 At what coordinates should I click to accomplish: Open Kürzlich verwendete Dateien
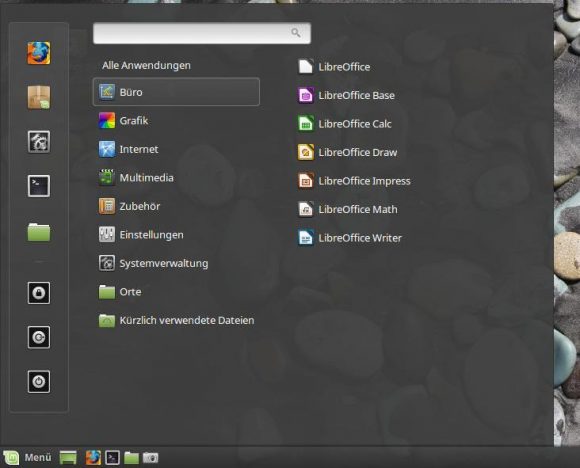coord(176,320)
